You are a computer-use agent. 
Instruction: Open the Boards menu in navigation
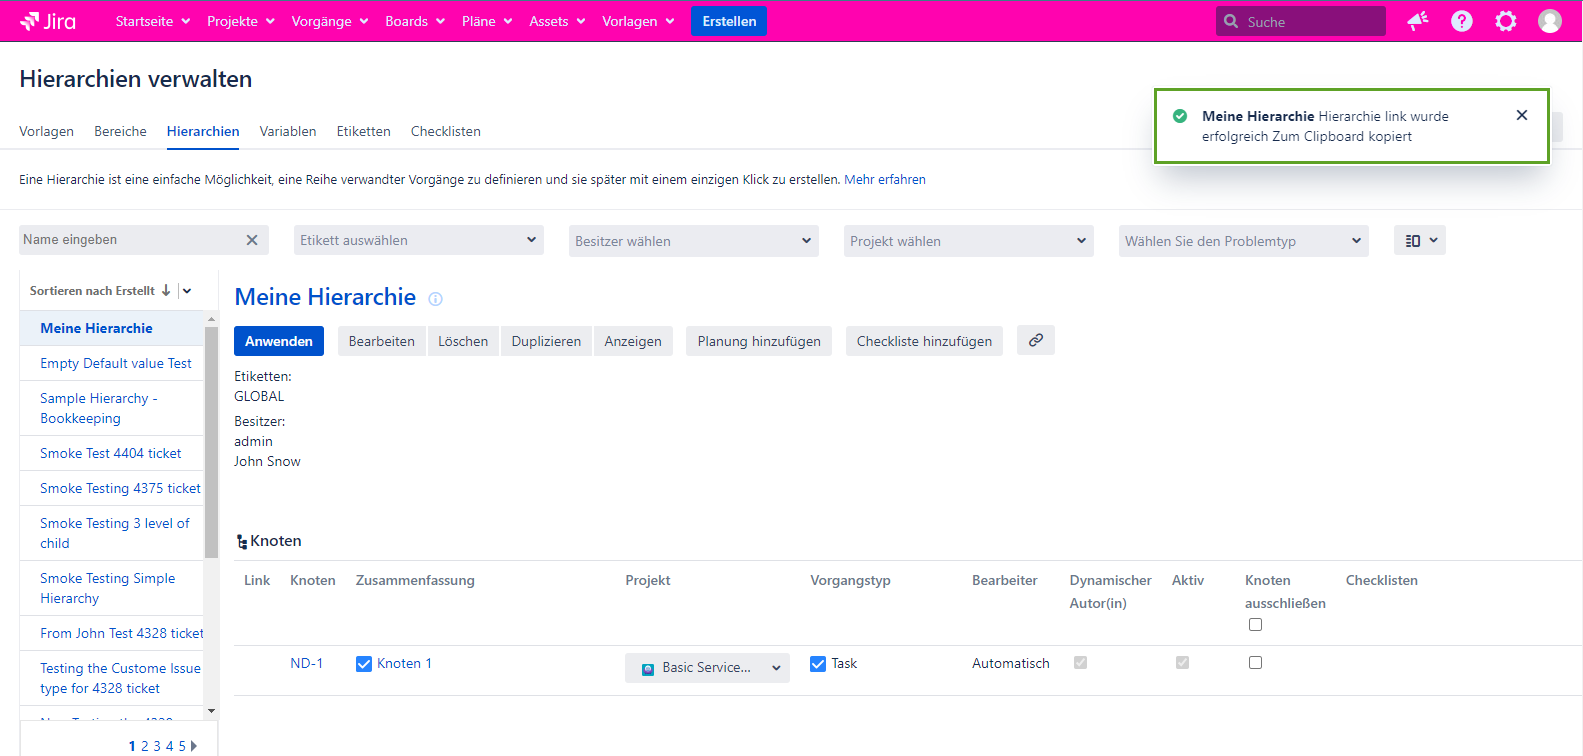[x=414, y=21]
